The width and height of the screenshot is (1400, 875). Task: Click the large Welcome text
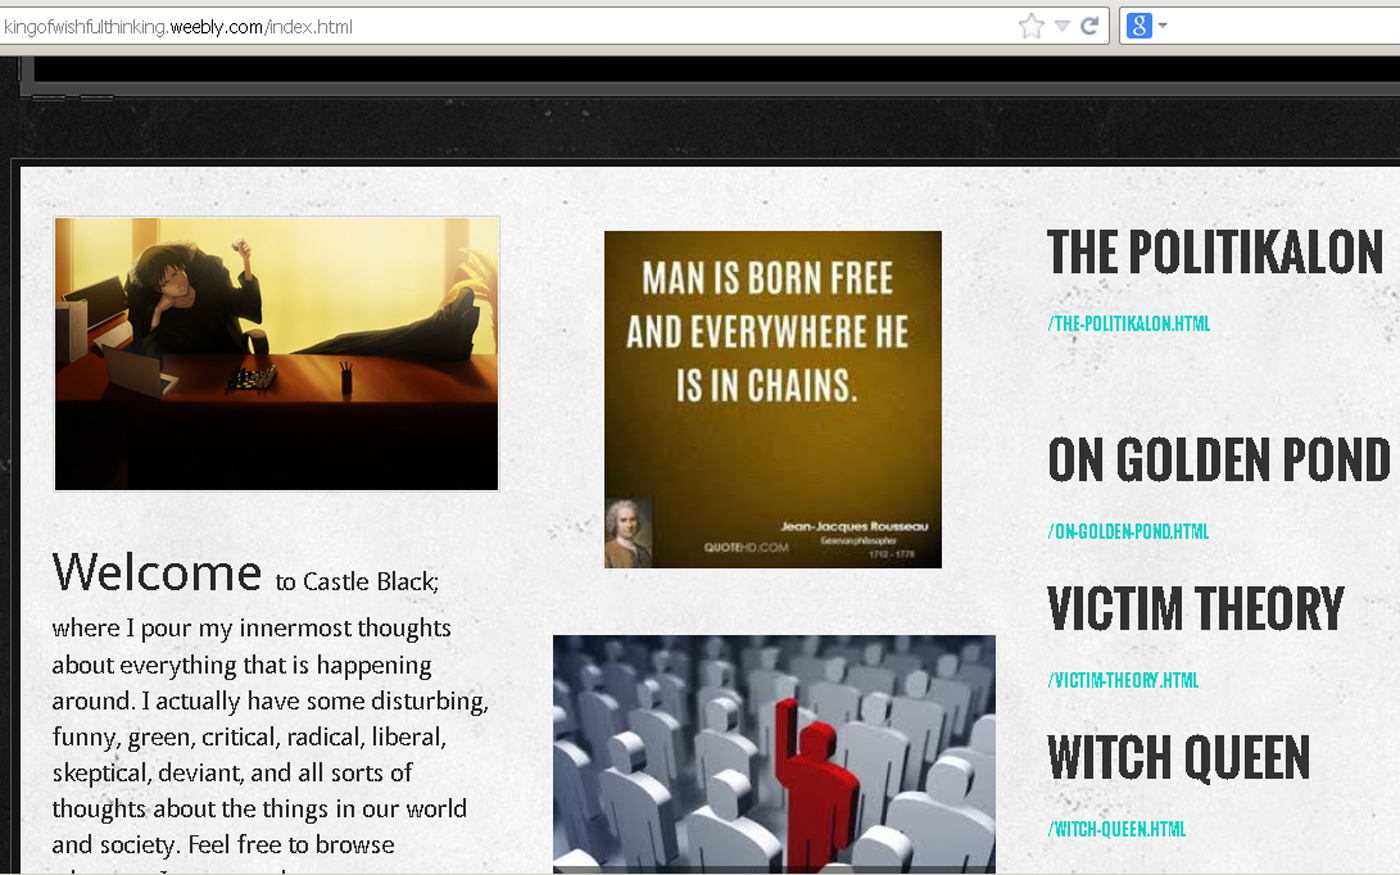point(157,573)
